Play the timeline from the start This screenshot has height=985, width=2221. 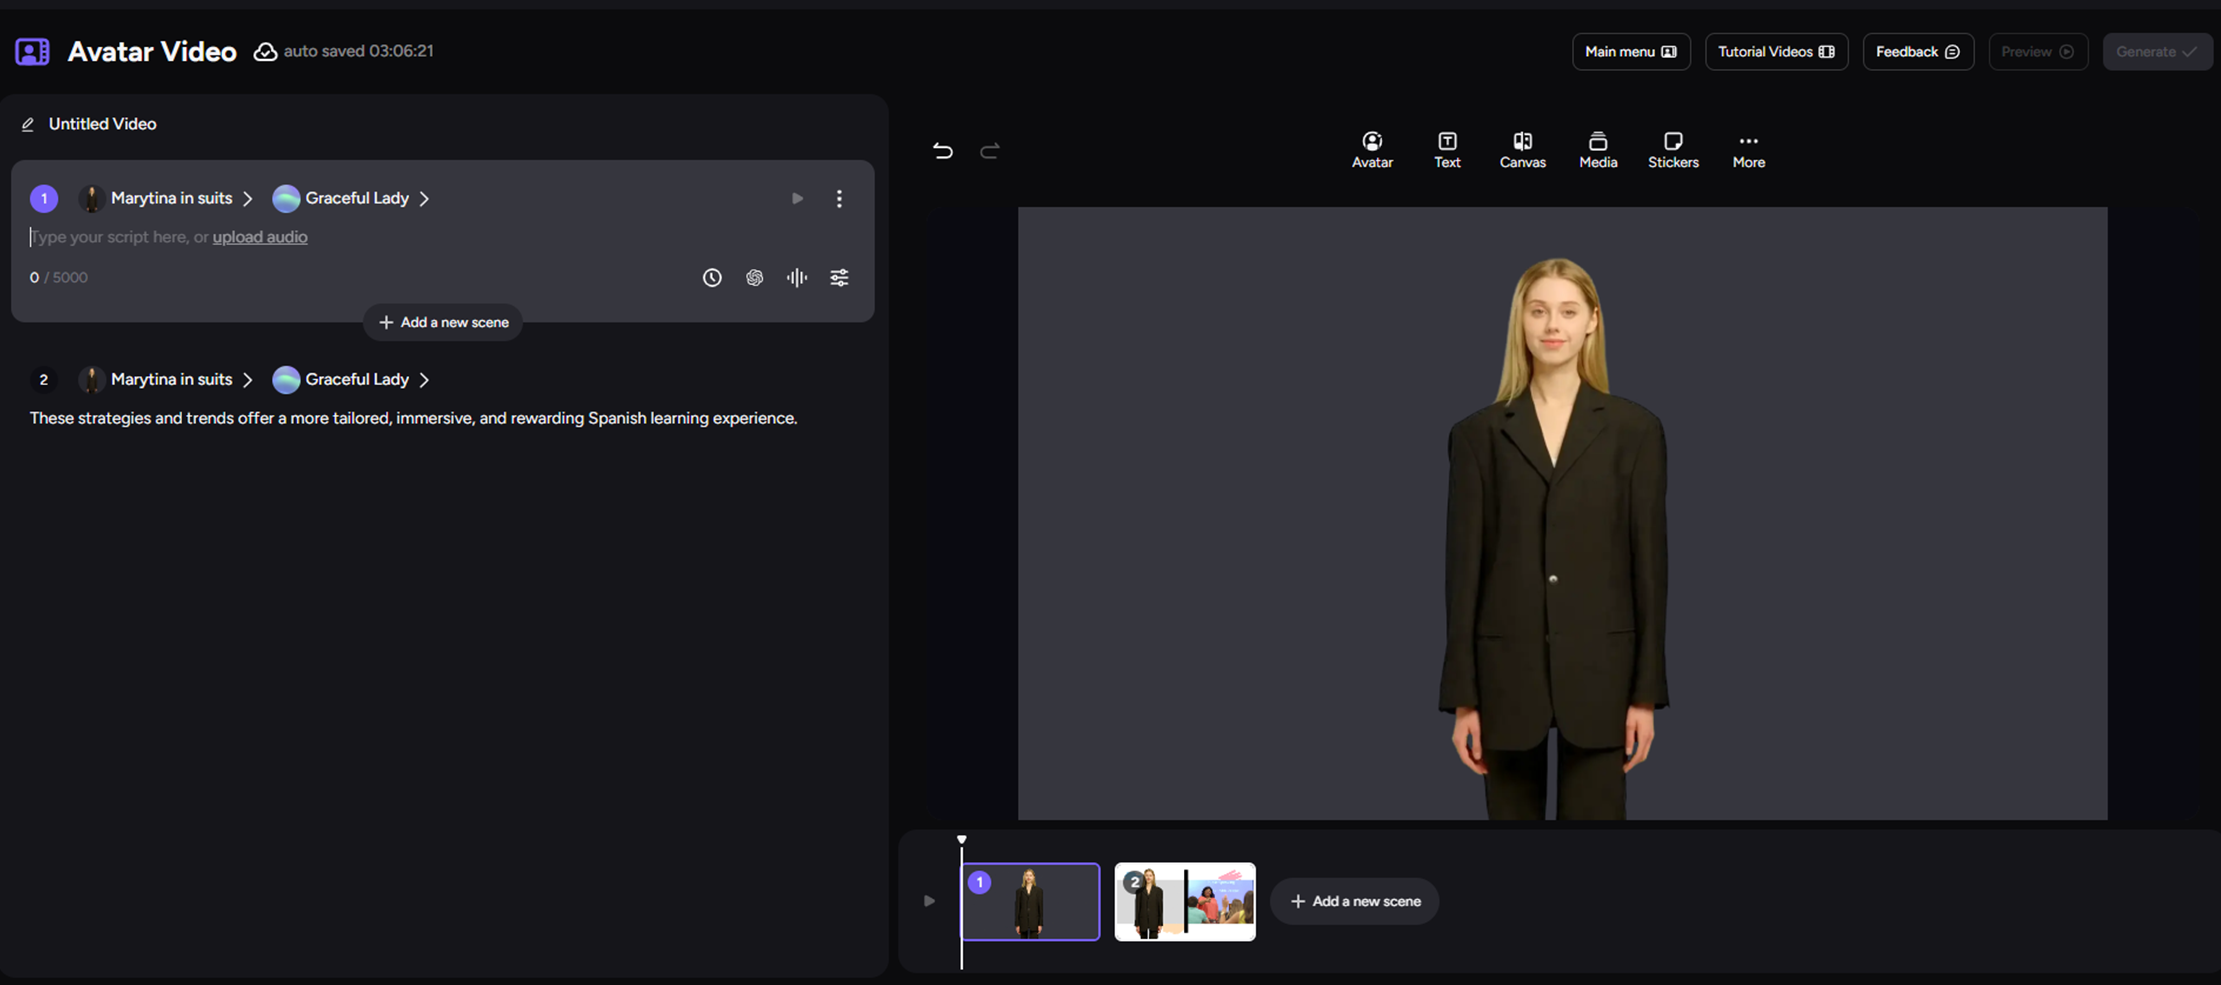929,901
